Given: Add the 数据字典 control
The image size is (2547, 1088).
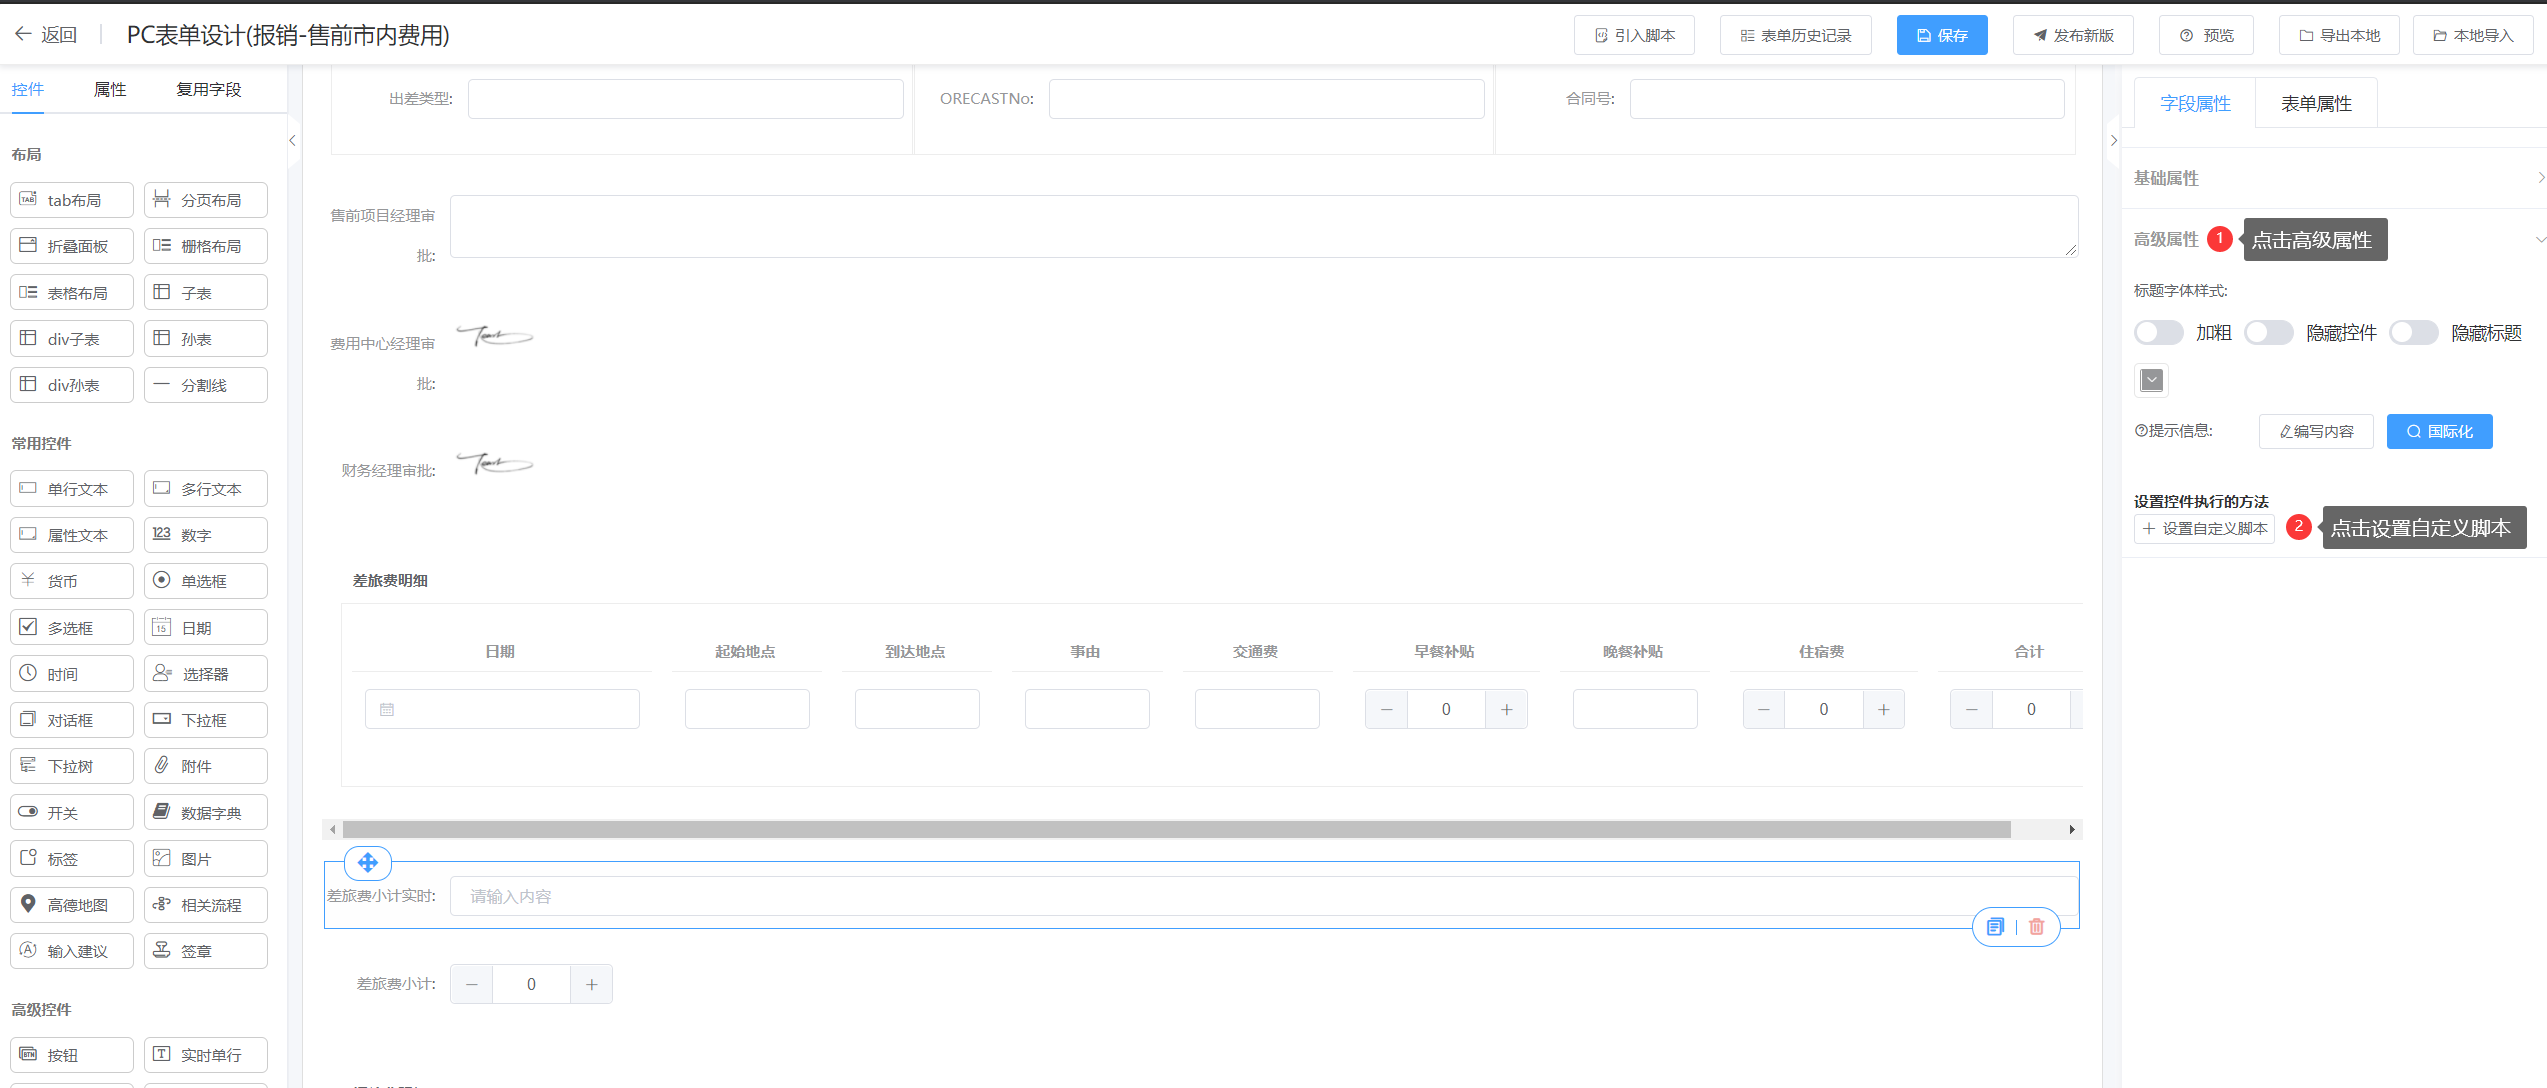Looking at the screenshot, I should pyautogui.click(x=205, y=813).
